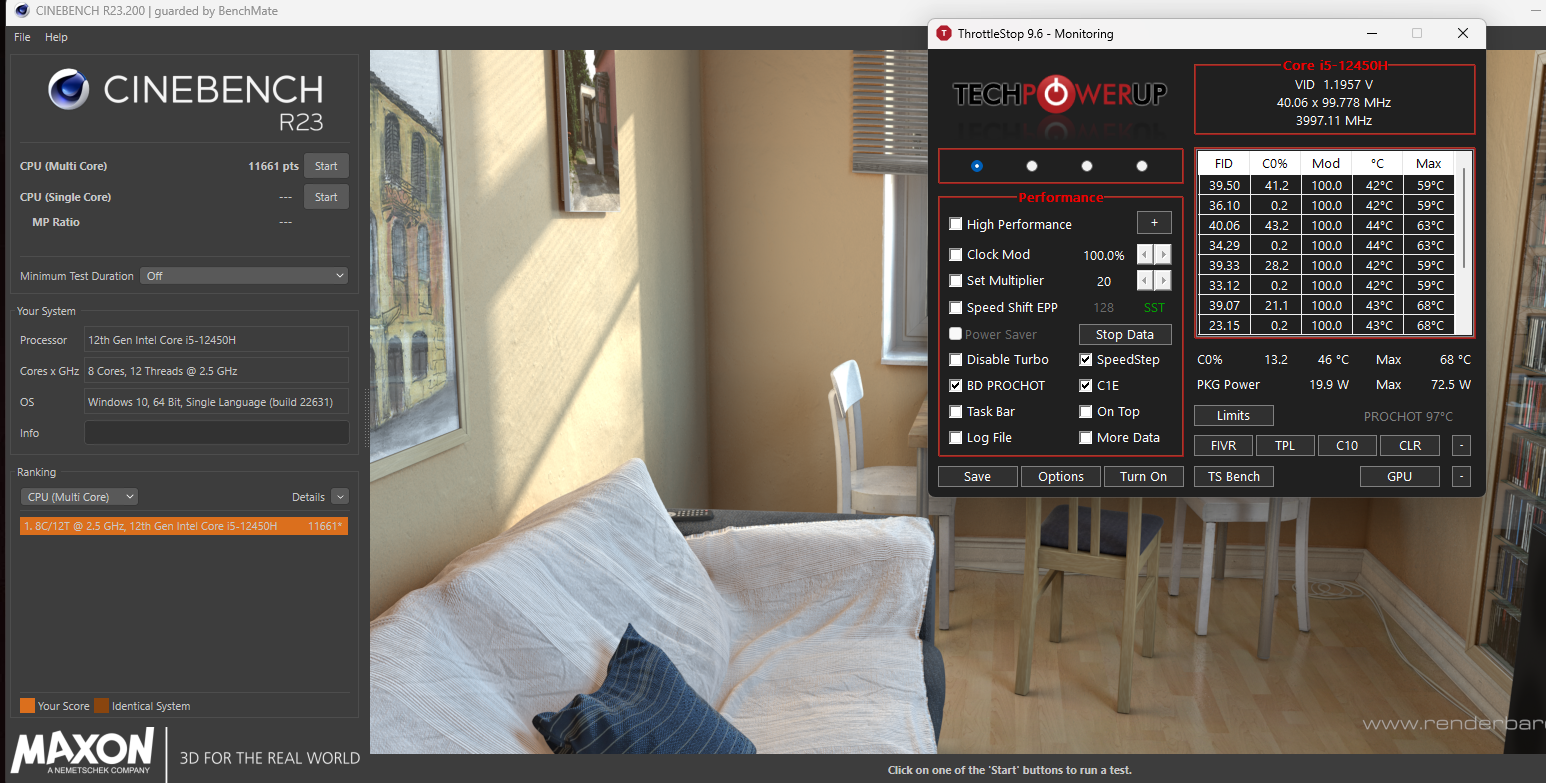Uncheck the BD PROCHOT checkbox
Image resolution: width=1546 pixels, height=783 pixels.
(x=956, y=385)
